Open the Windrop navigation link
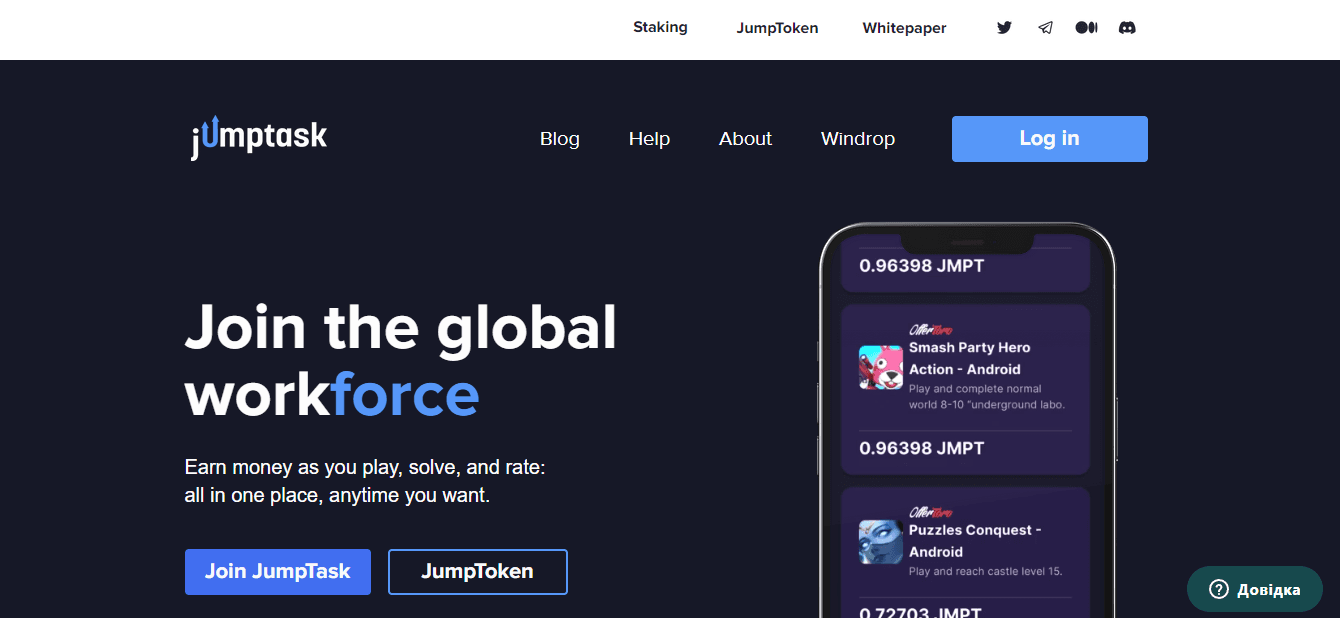 coord(857,139)
